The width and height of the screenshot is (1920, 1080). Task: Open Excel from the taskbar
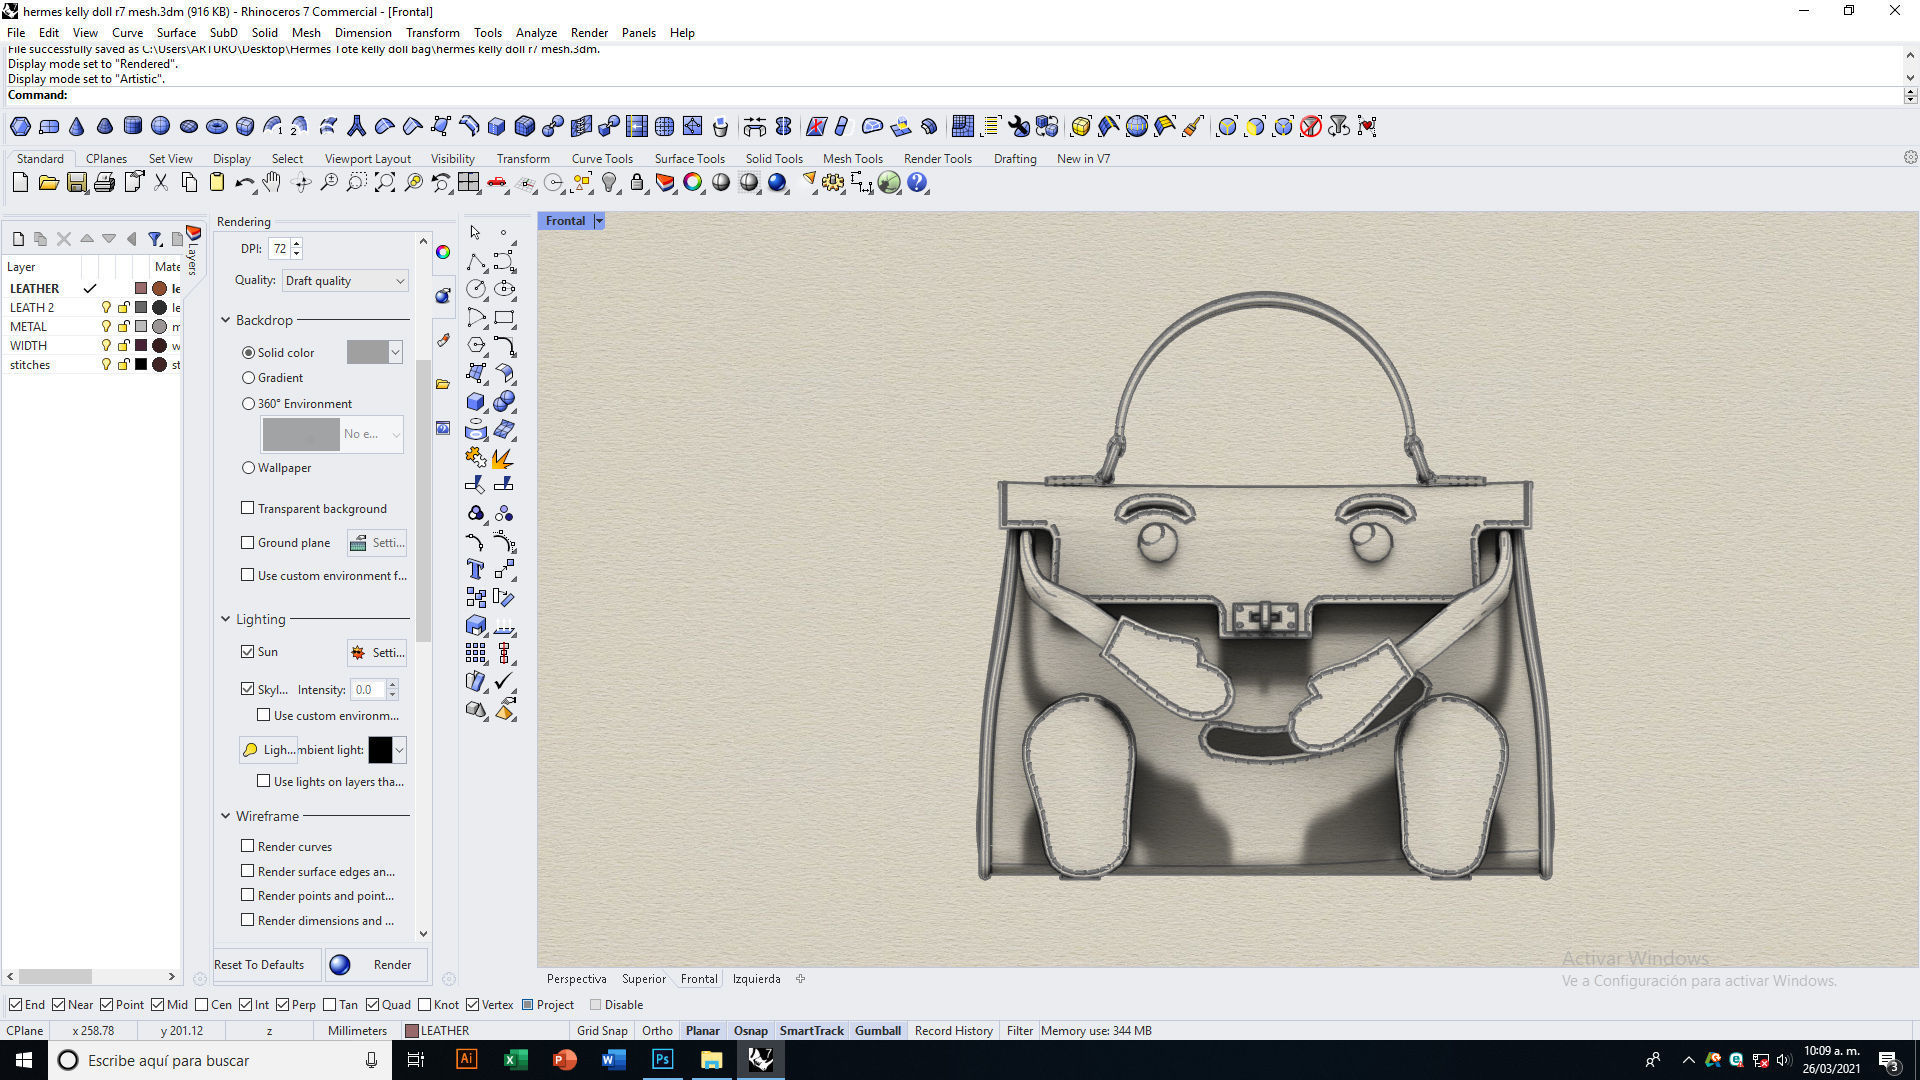pos(516,1060)
